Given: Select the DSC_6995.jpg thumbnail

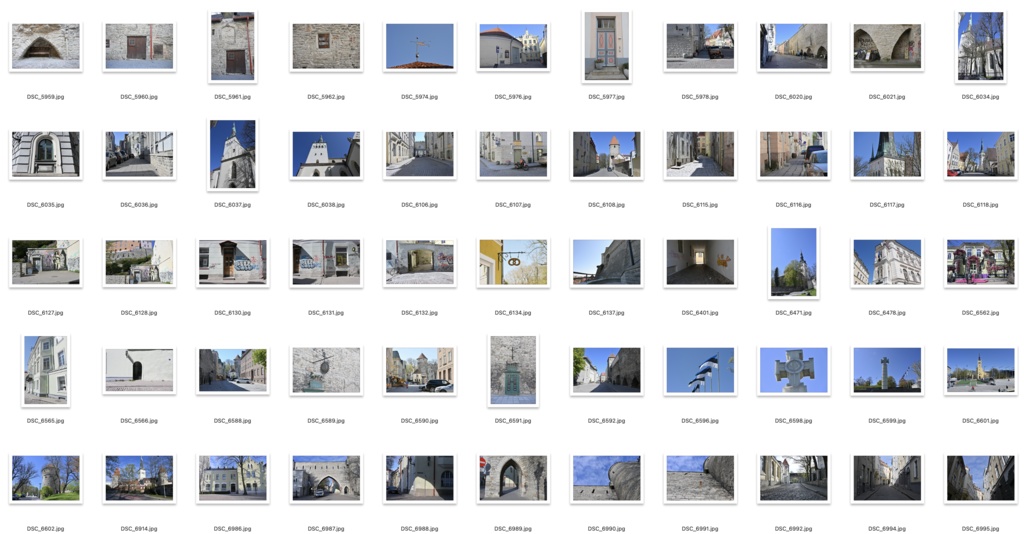Looking at the screenshot, I should click(980, 479).
